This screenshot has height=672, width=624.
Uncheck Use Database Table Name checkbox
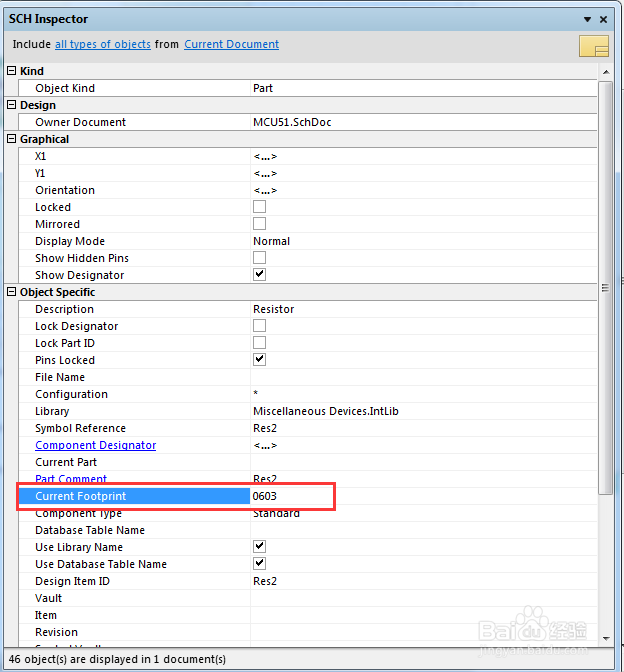pos(259,564)
